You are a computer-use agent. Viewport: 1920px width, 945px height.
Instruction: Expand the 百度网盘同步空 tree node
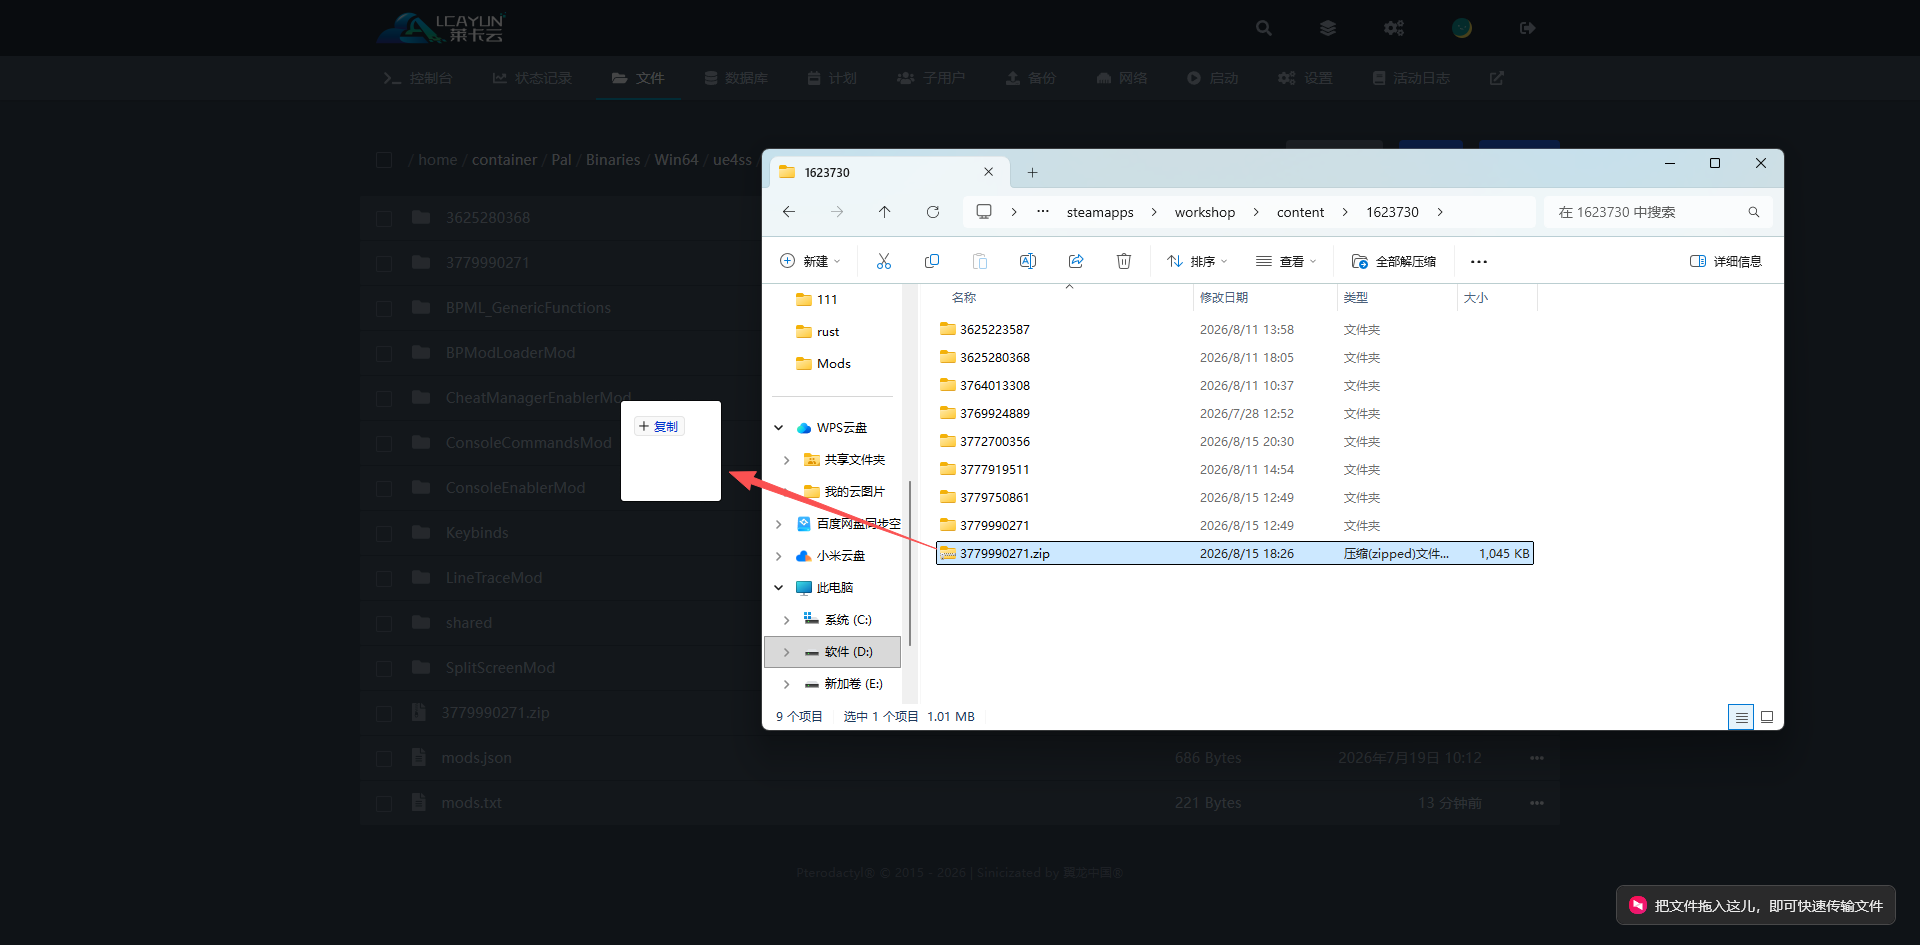pyautogui.click(x=779, y=524)
